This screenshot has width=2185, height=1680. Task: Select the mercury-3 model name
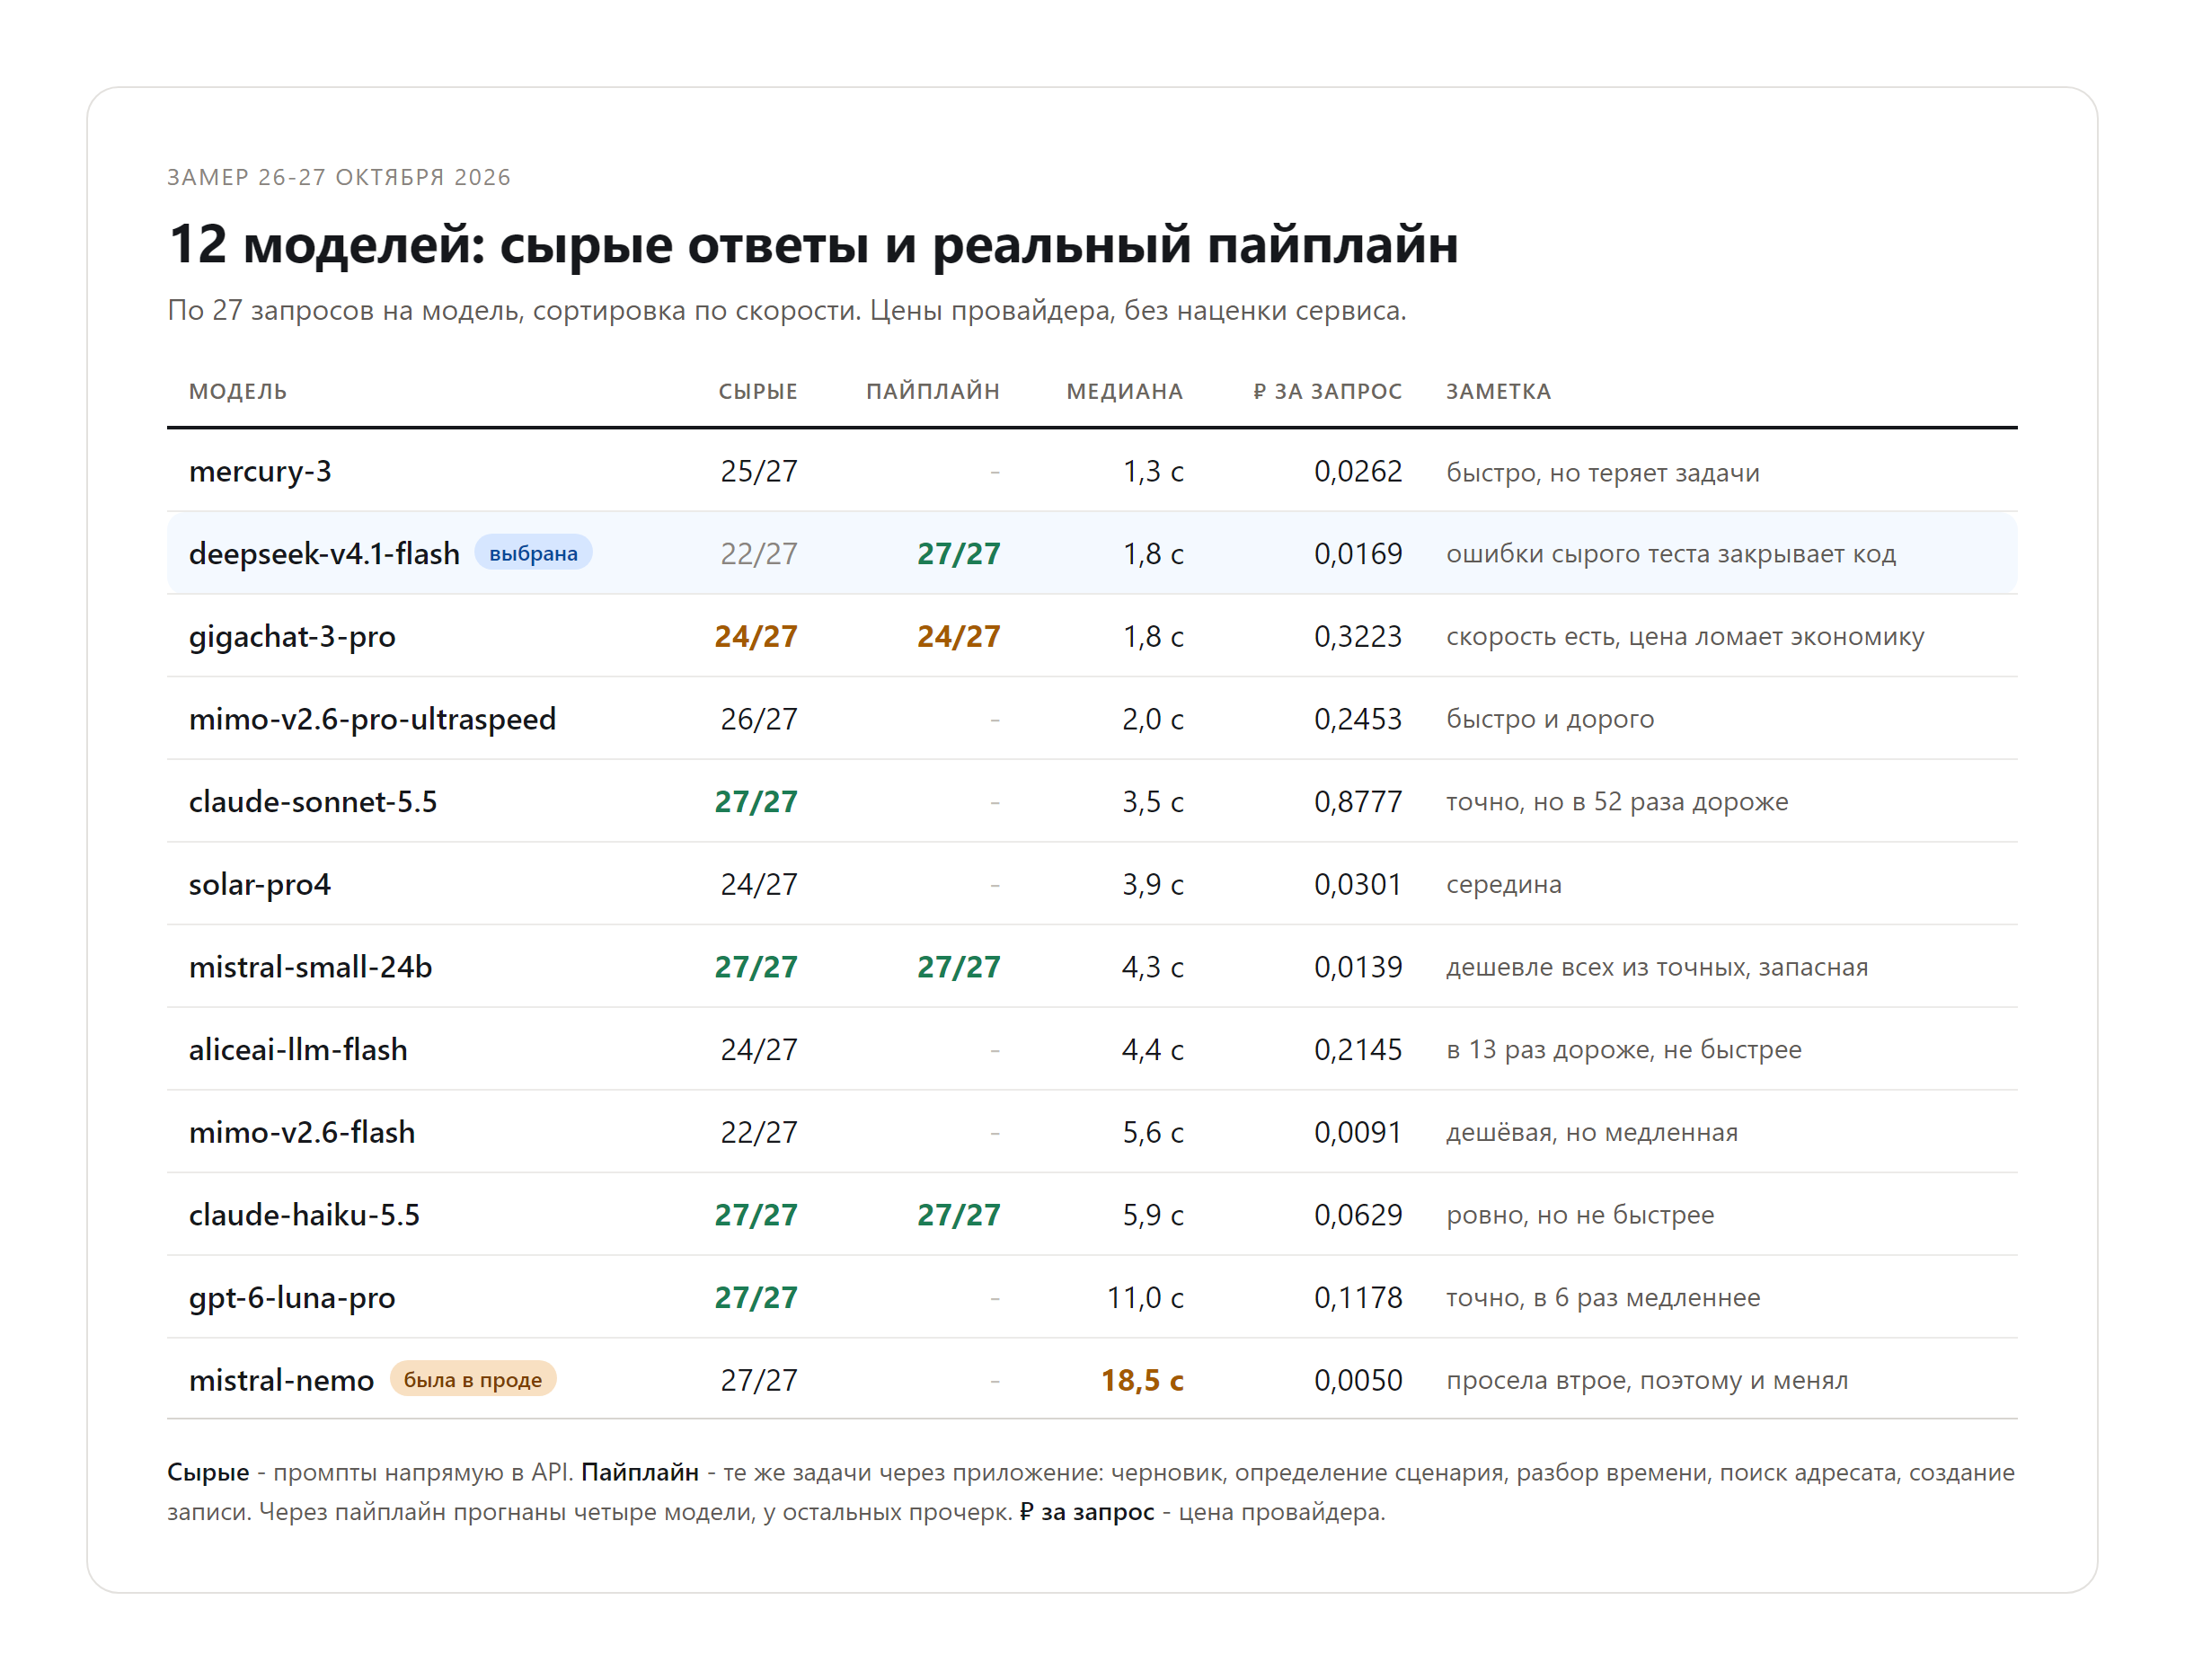260,471
